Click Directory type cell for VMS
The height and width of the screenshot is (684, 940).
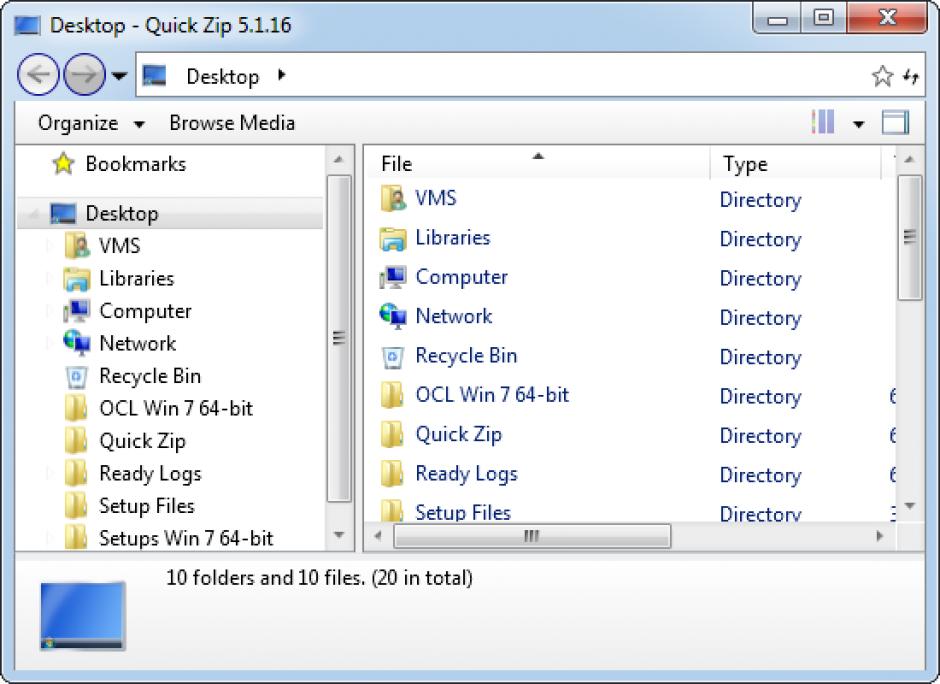pos(760,200)
